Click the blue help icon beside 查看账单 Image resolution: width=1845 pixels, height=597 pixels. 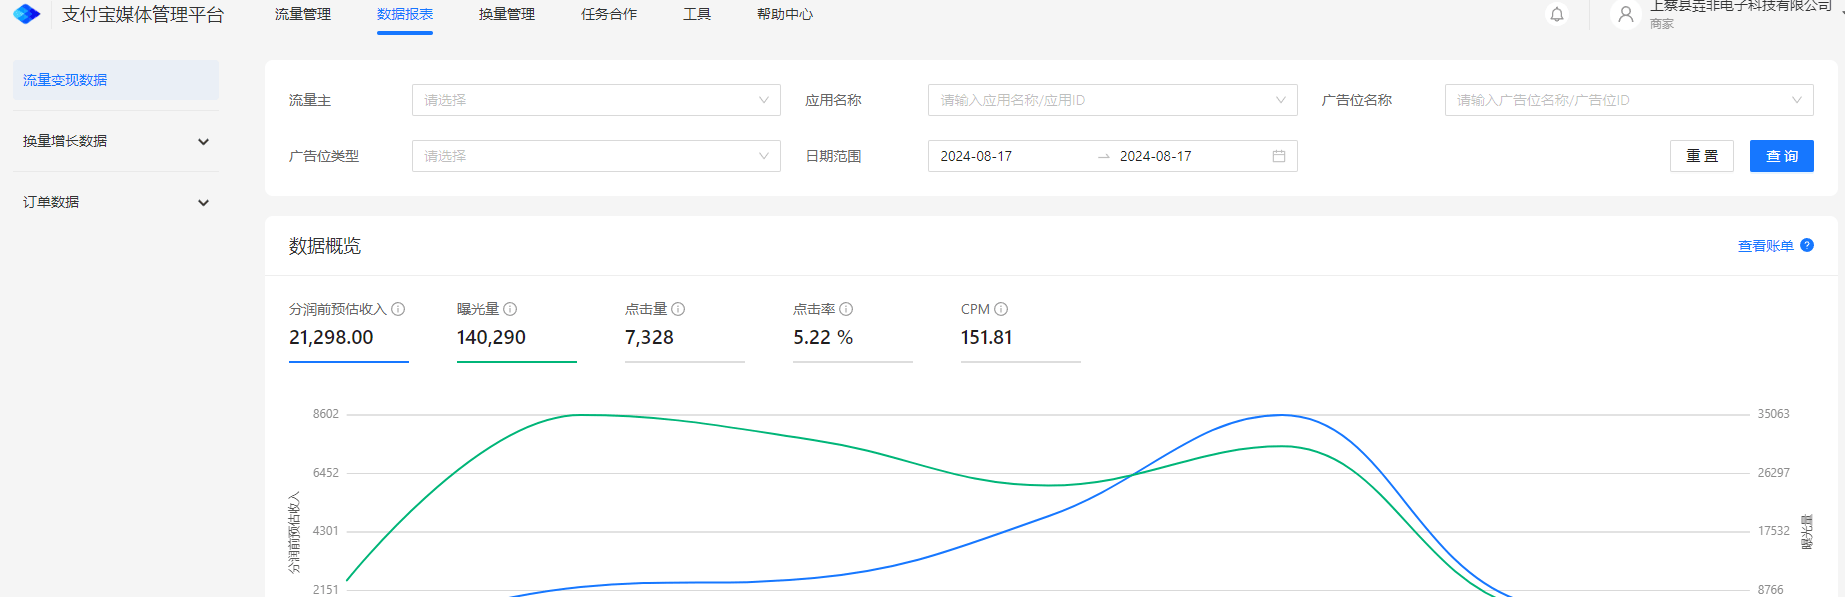[1807, 245]
